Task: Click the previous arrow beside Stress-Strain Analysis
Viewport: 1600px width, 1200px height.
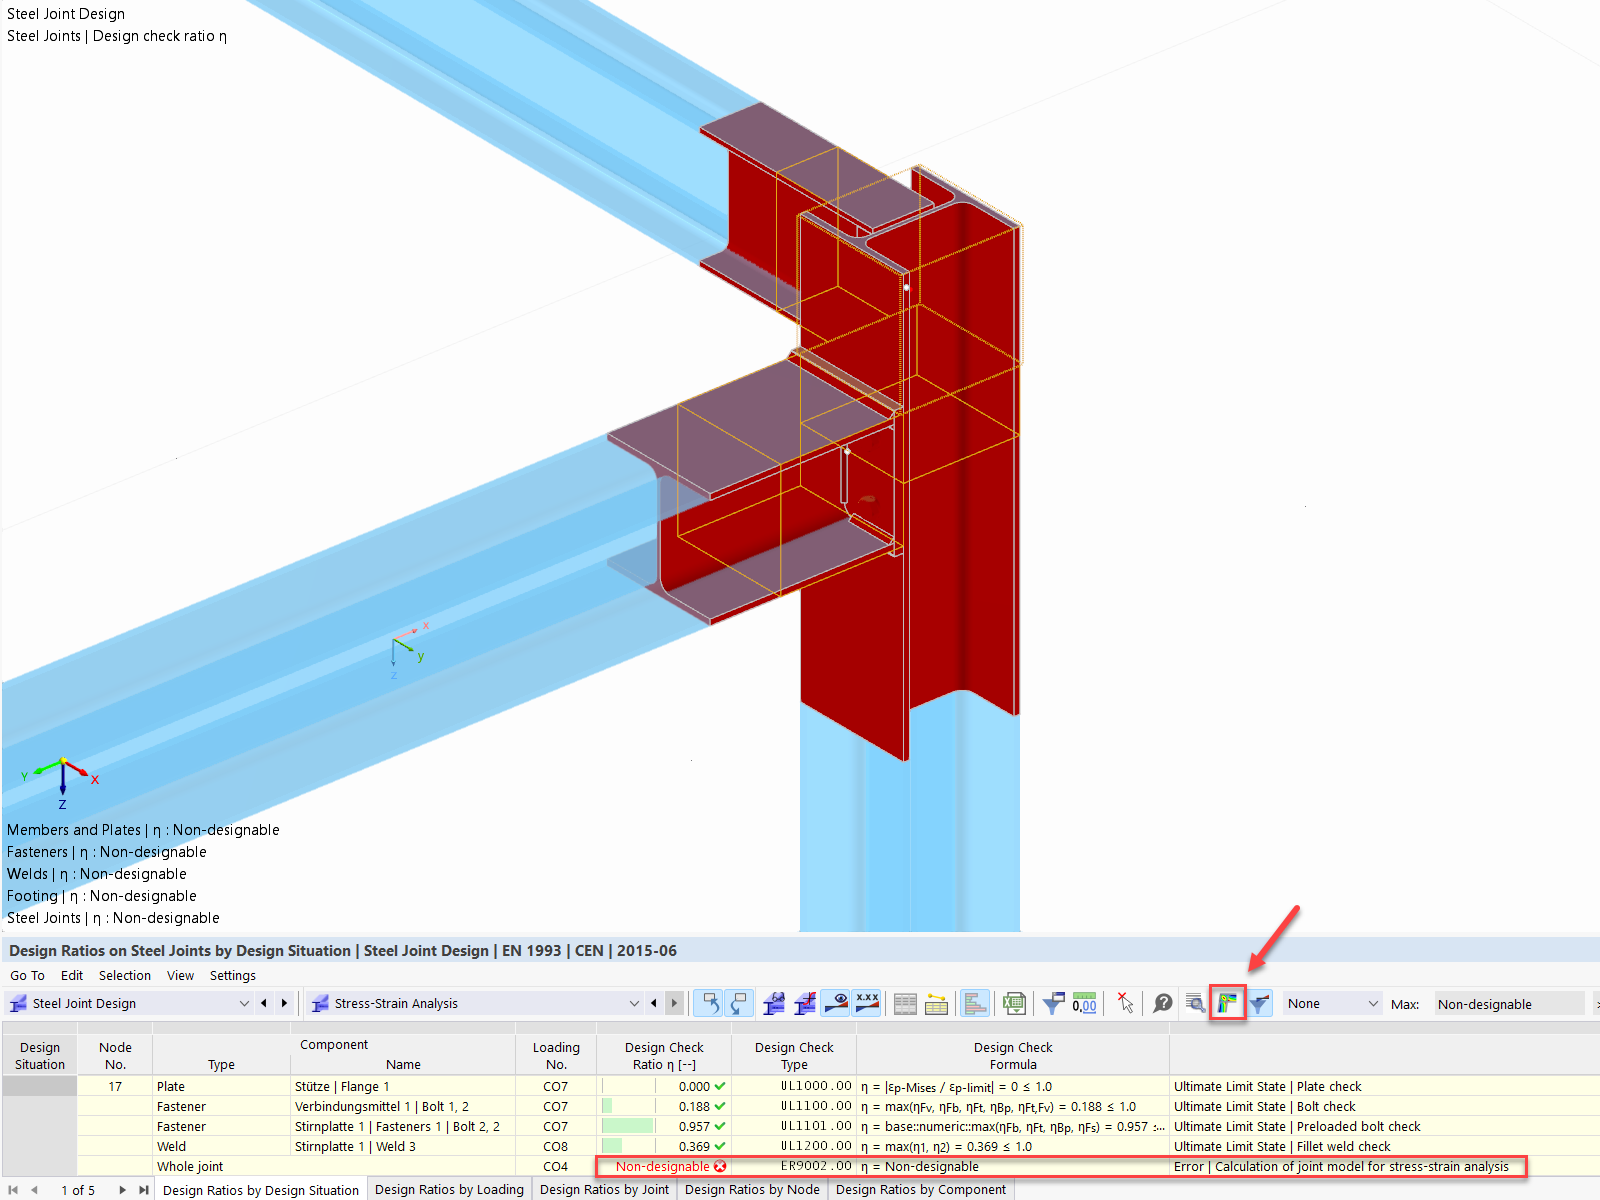Action: [x=654, y=1003]
